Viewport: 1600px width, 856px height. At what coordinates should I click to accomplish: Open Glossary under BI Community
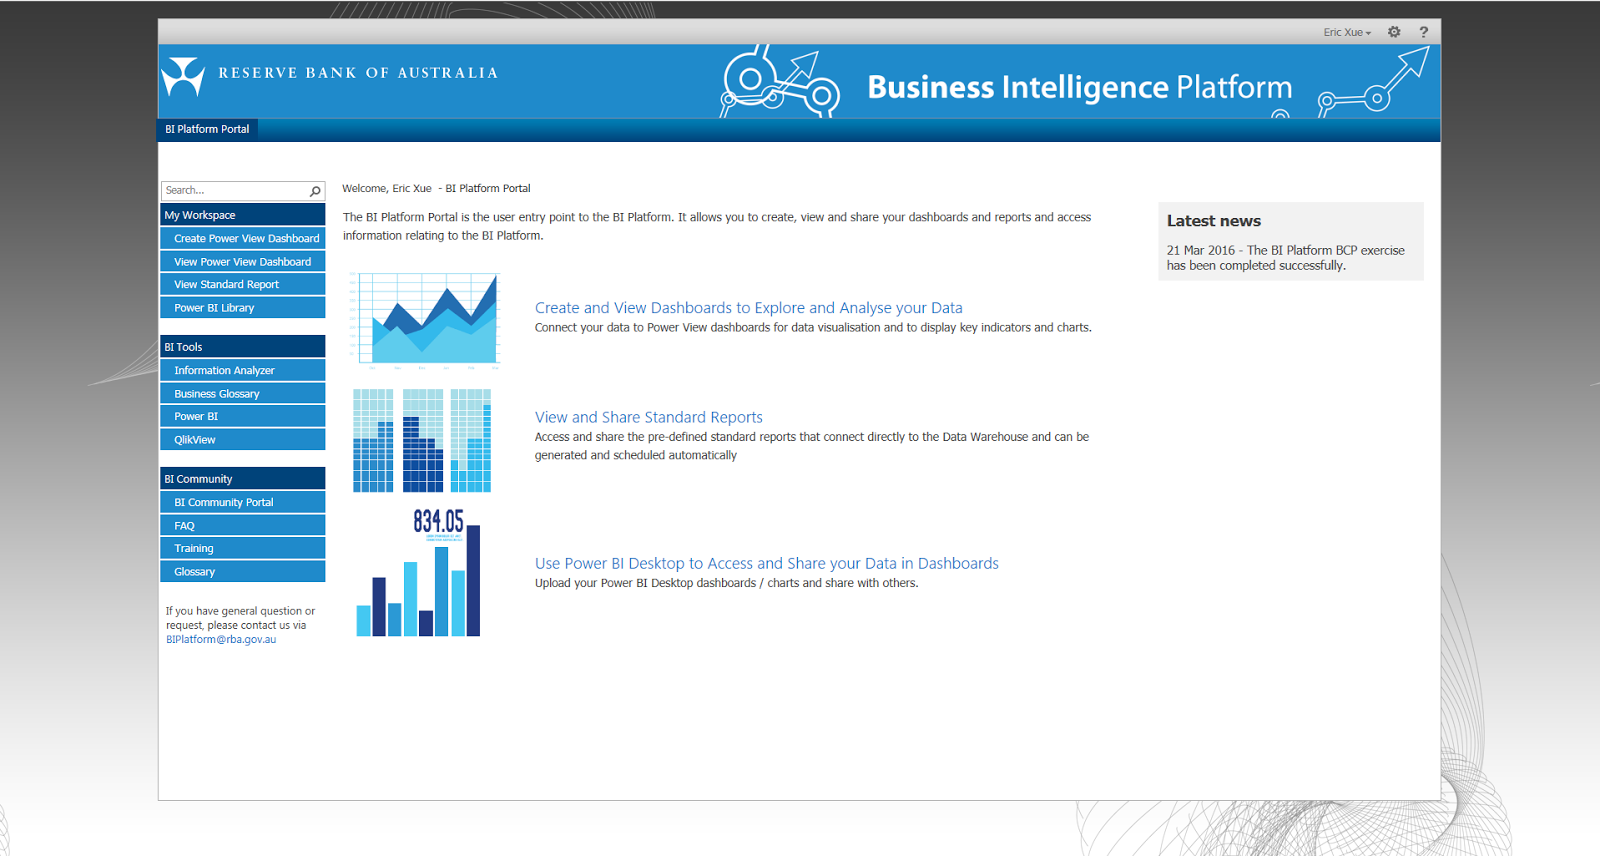click(x=242, y=572)
